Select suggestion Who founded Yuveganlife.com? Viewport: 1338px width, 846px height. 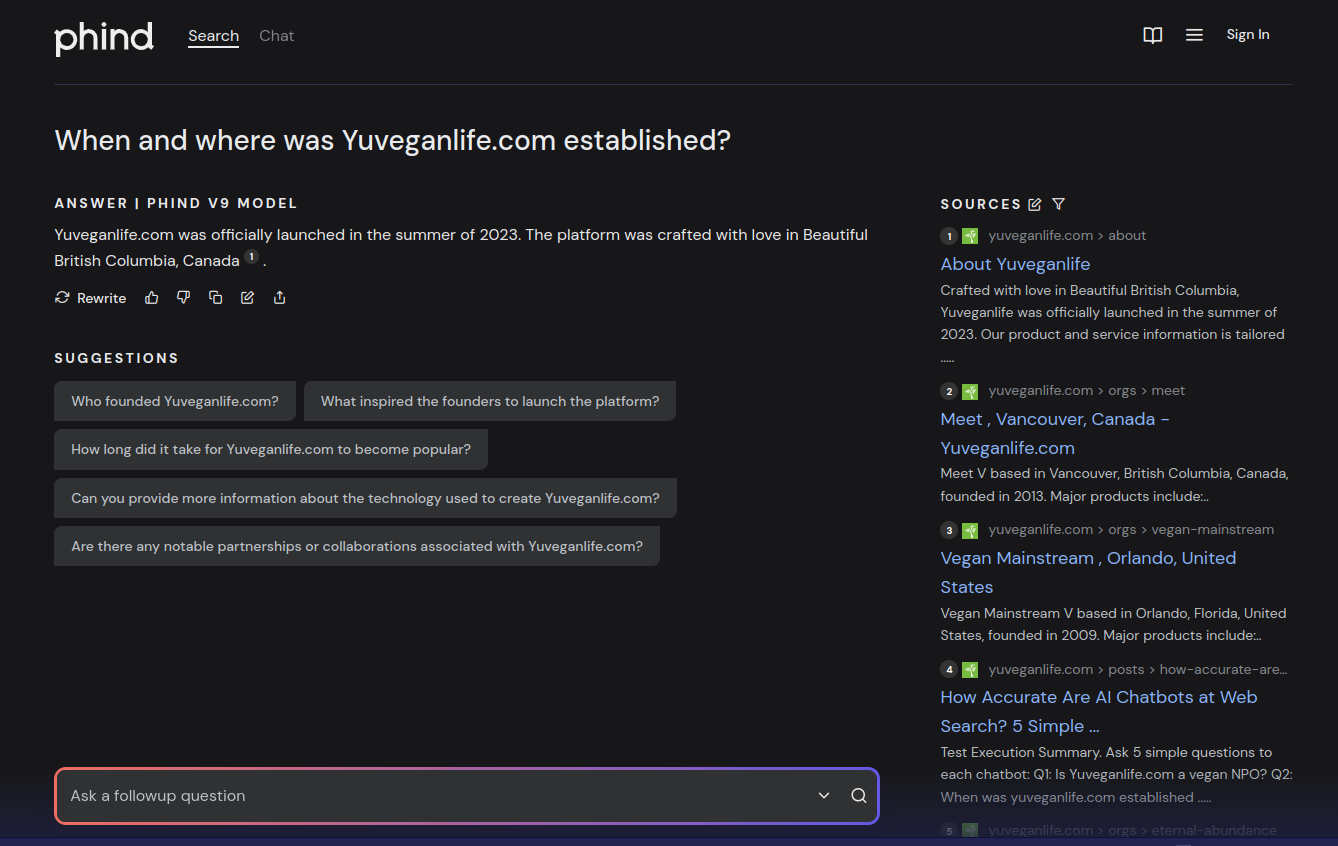pos(175,401)
